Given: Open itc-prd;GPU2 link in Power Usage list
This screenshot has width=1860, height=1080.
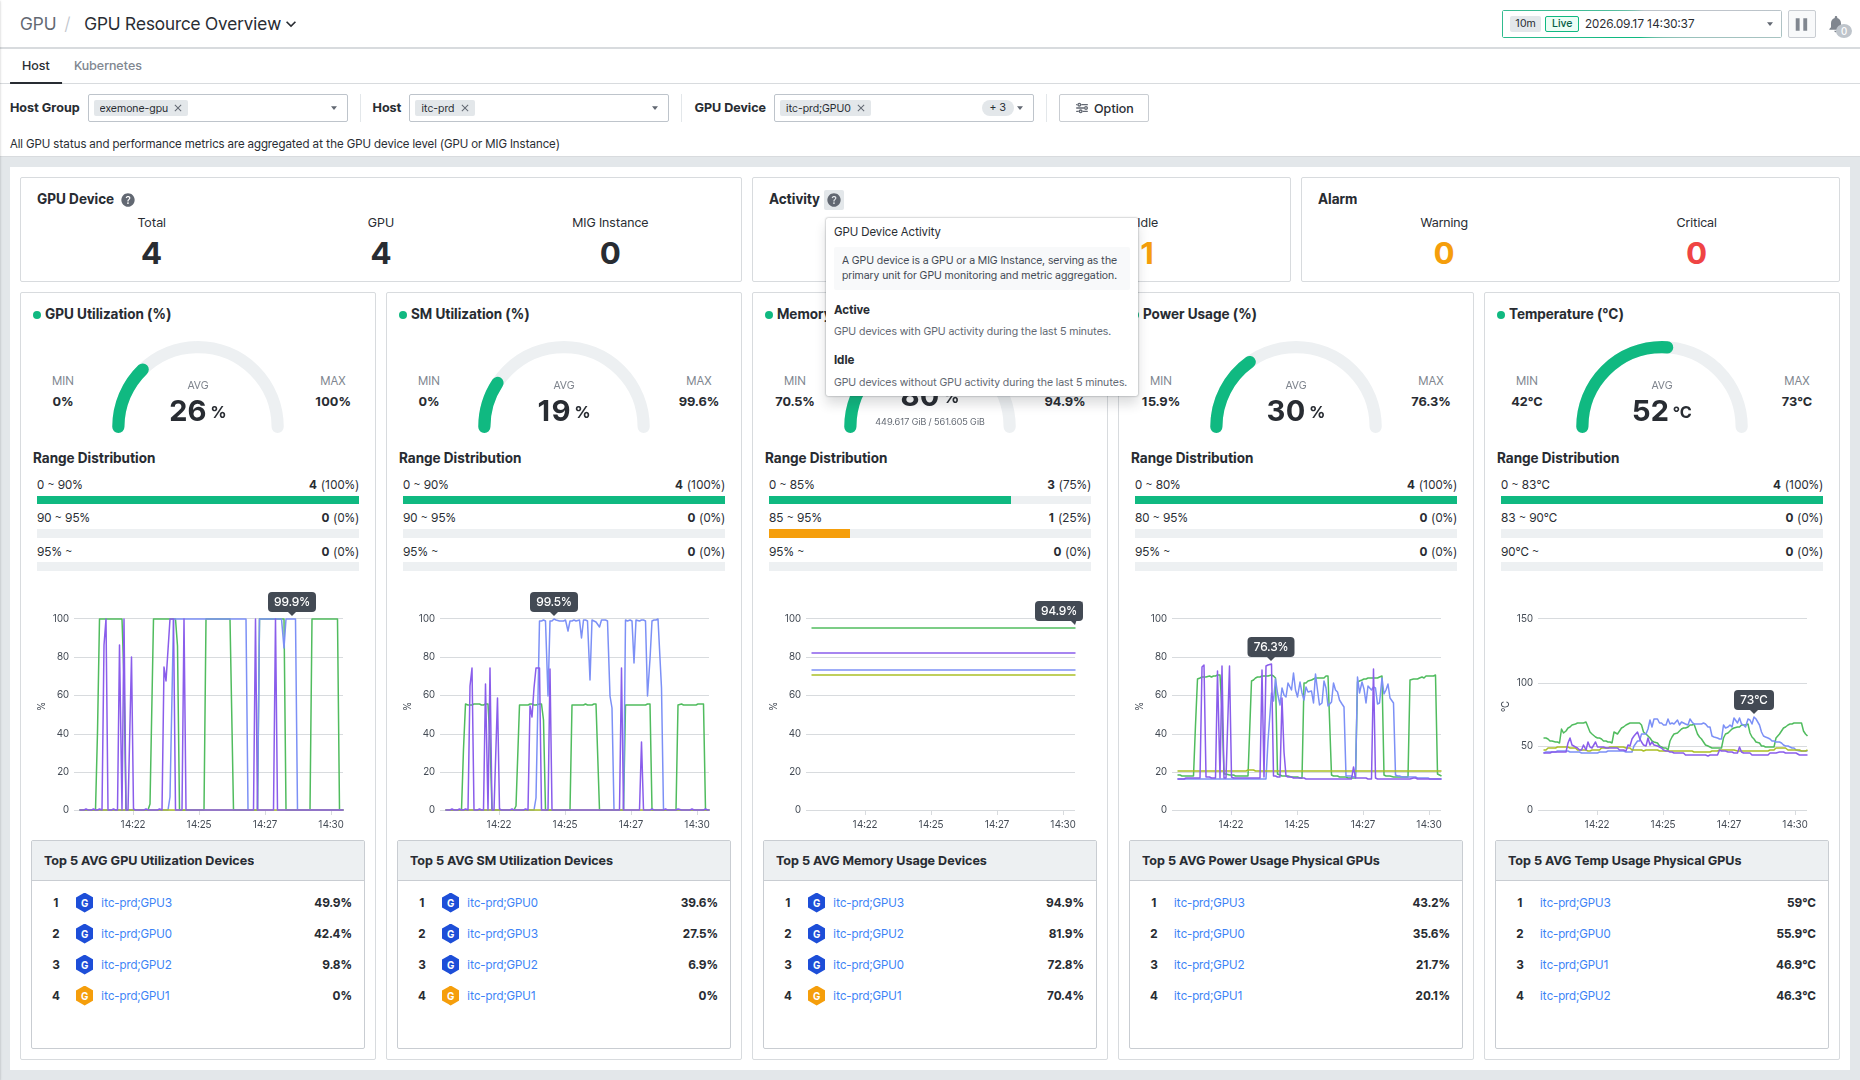Looking at the screenshot, I should pyautogui.click(x=1209, y=965).
